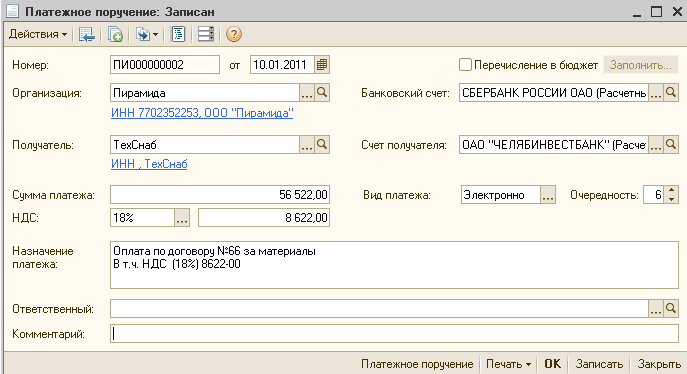Select Получатель with ellipsis button
This screenshot has height=374, width=687.
(307, 145)
